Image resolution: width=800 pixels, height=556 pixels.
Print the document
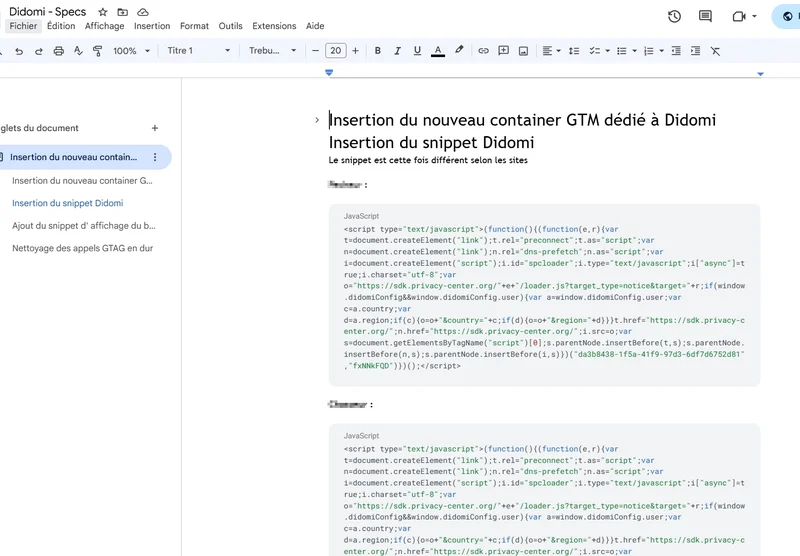(59, 51)
